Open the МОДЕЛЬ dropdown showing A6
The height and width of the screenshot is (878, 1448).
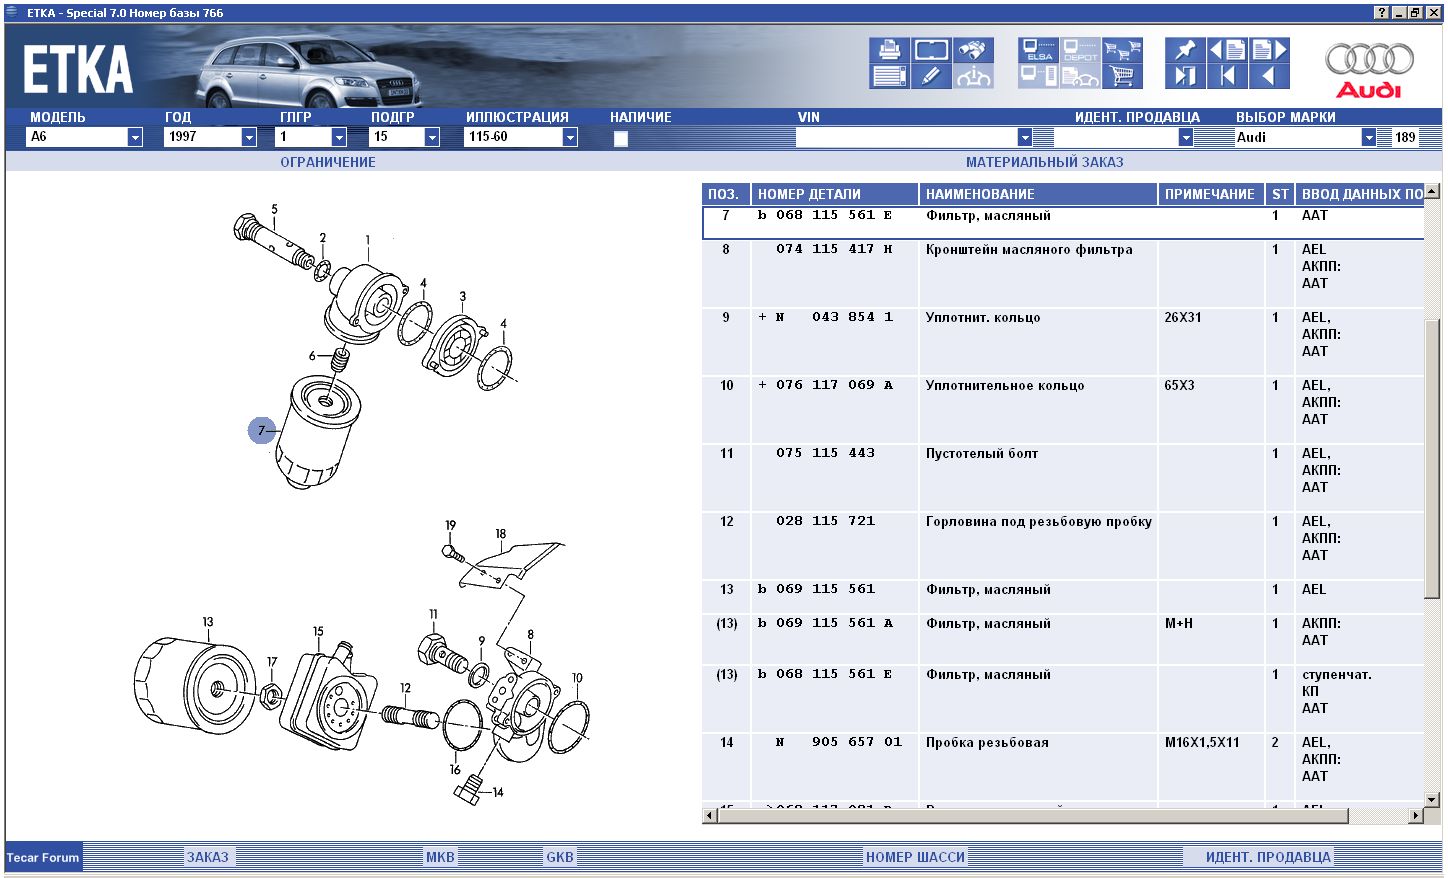tap(135, 137)
